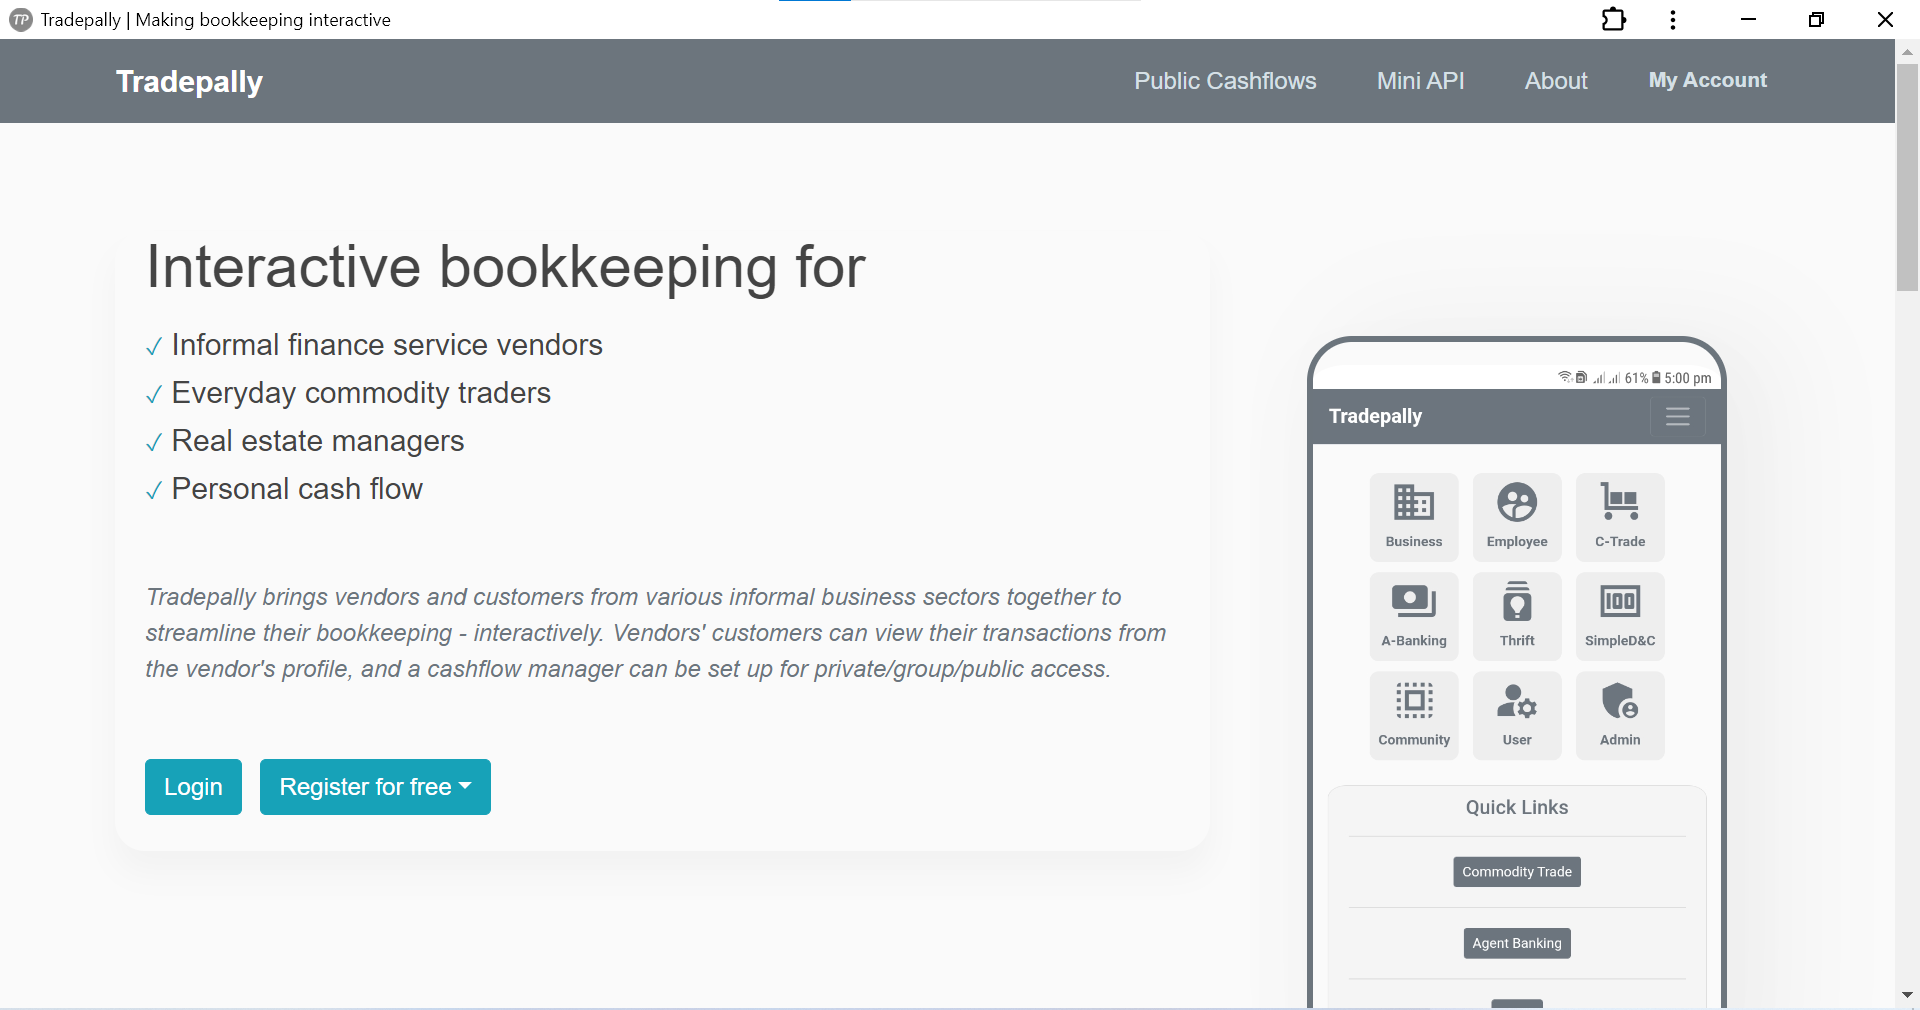1920x1010 pixels.
Task: Open the Admin shield icon tile
Action: (1619, 715)
